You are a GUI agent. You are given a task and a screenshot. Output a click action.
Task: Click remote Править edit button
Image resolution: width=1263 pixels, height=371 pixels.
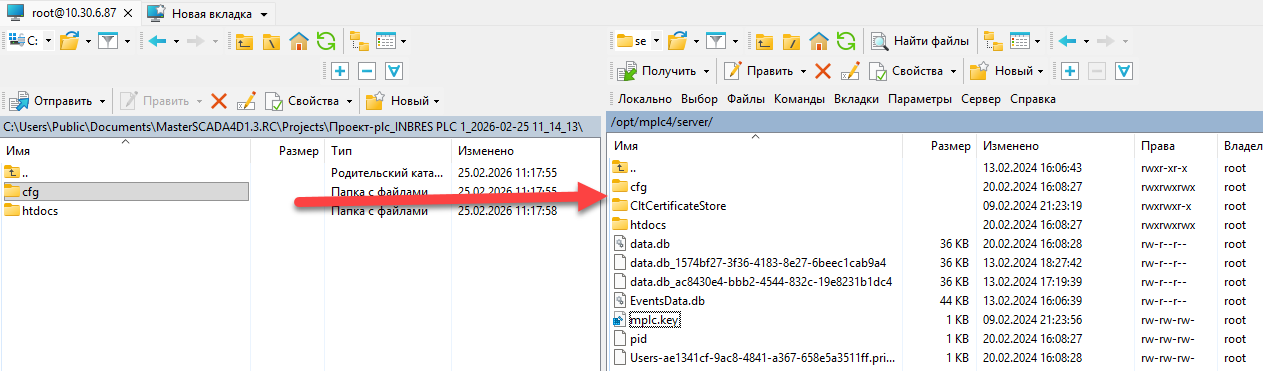click(x=759, y=71)
